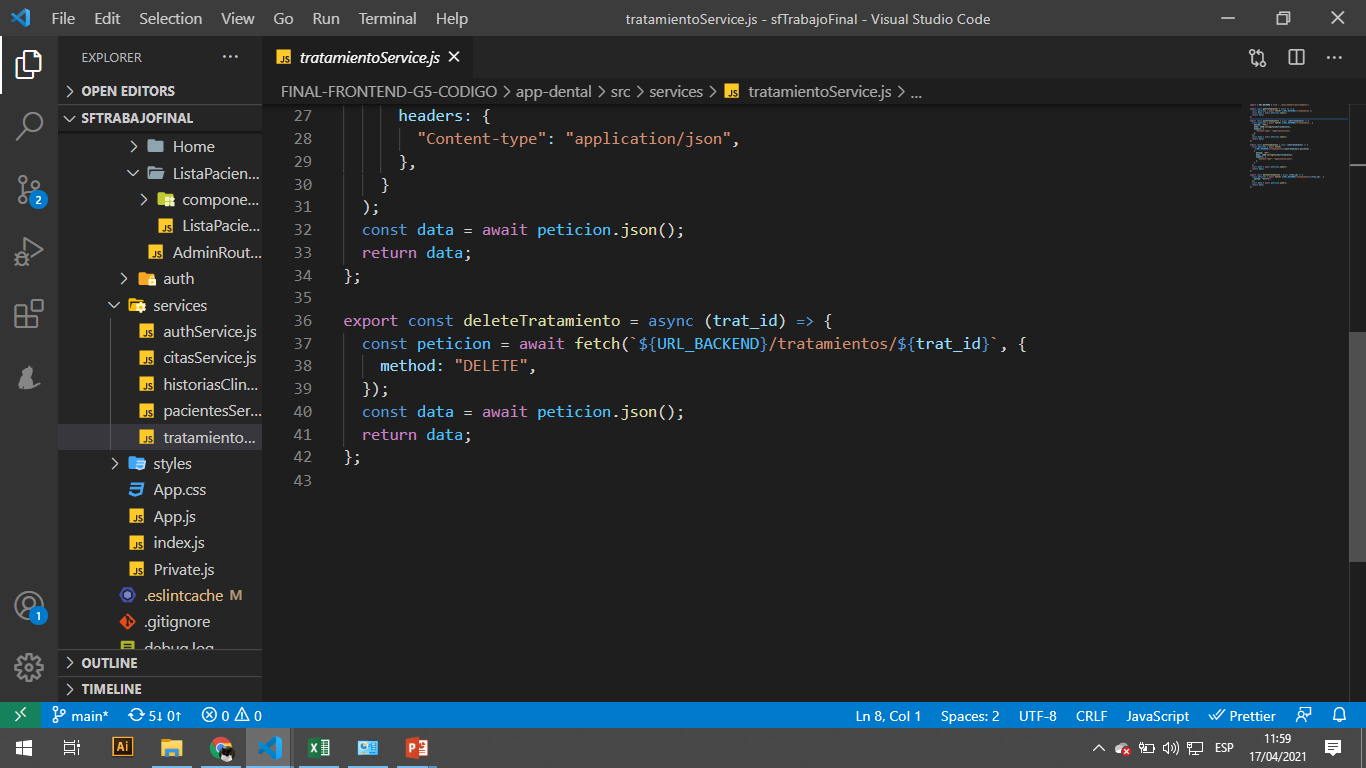Screen dimensions: 1366x768
Task: Open the Manage gear menu
Action: [29, 667]
